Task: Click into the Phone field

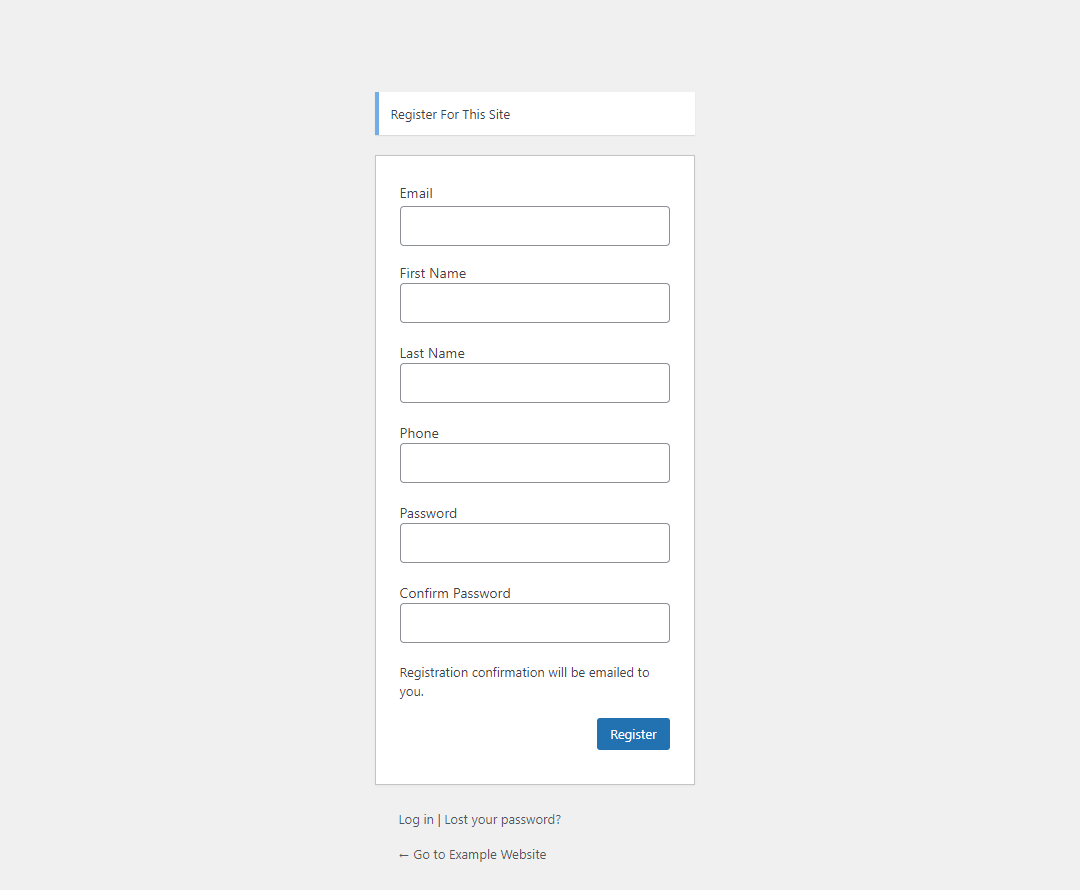Action: point(534,463)
